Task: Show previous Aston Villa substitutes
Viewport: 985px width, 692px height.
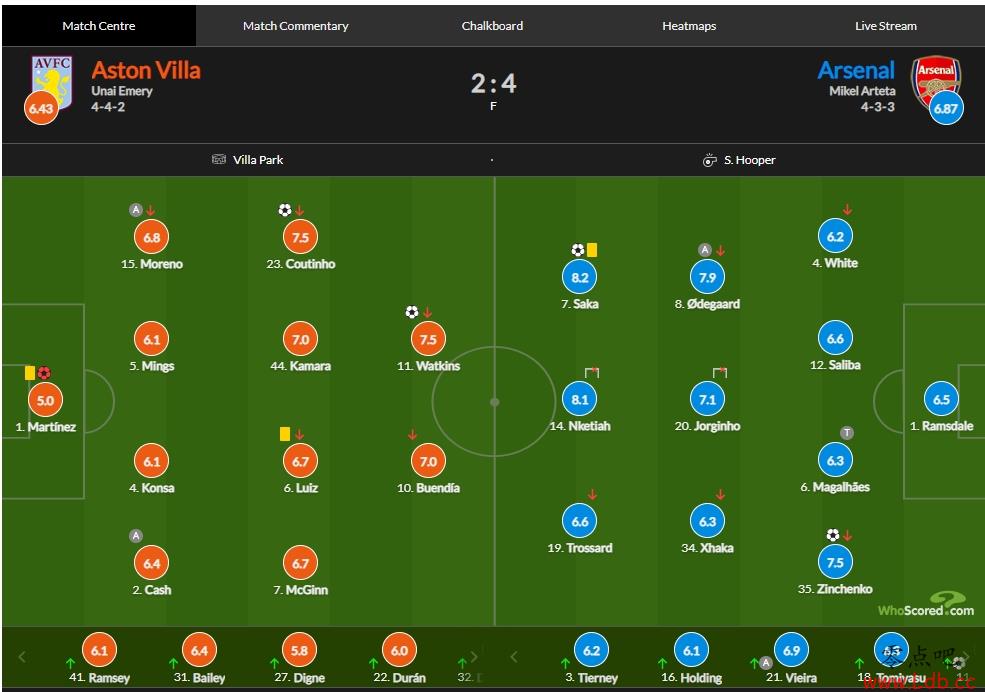Action: click(23, 657)
